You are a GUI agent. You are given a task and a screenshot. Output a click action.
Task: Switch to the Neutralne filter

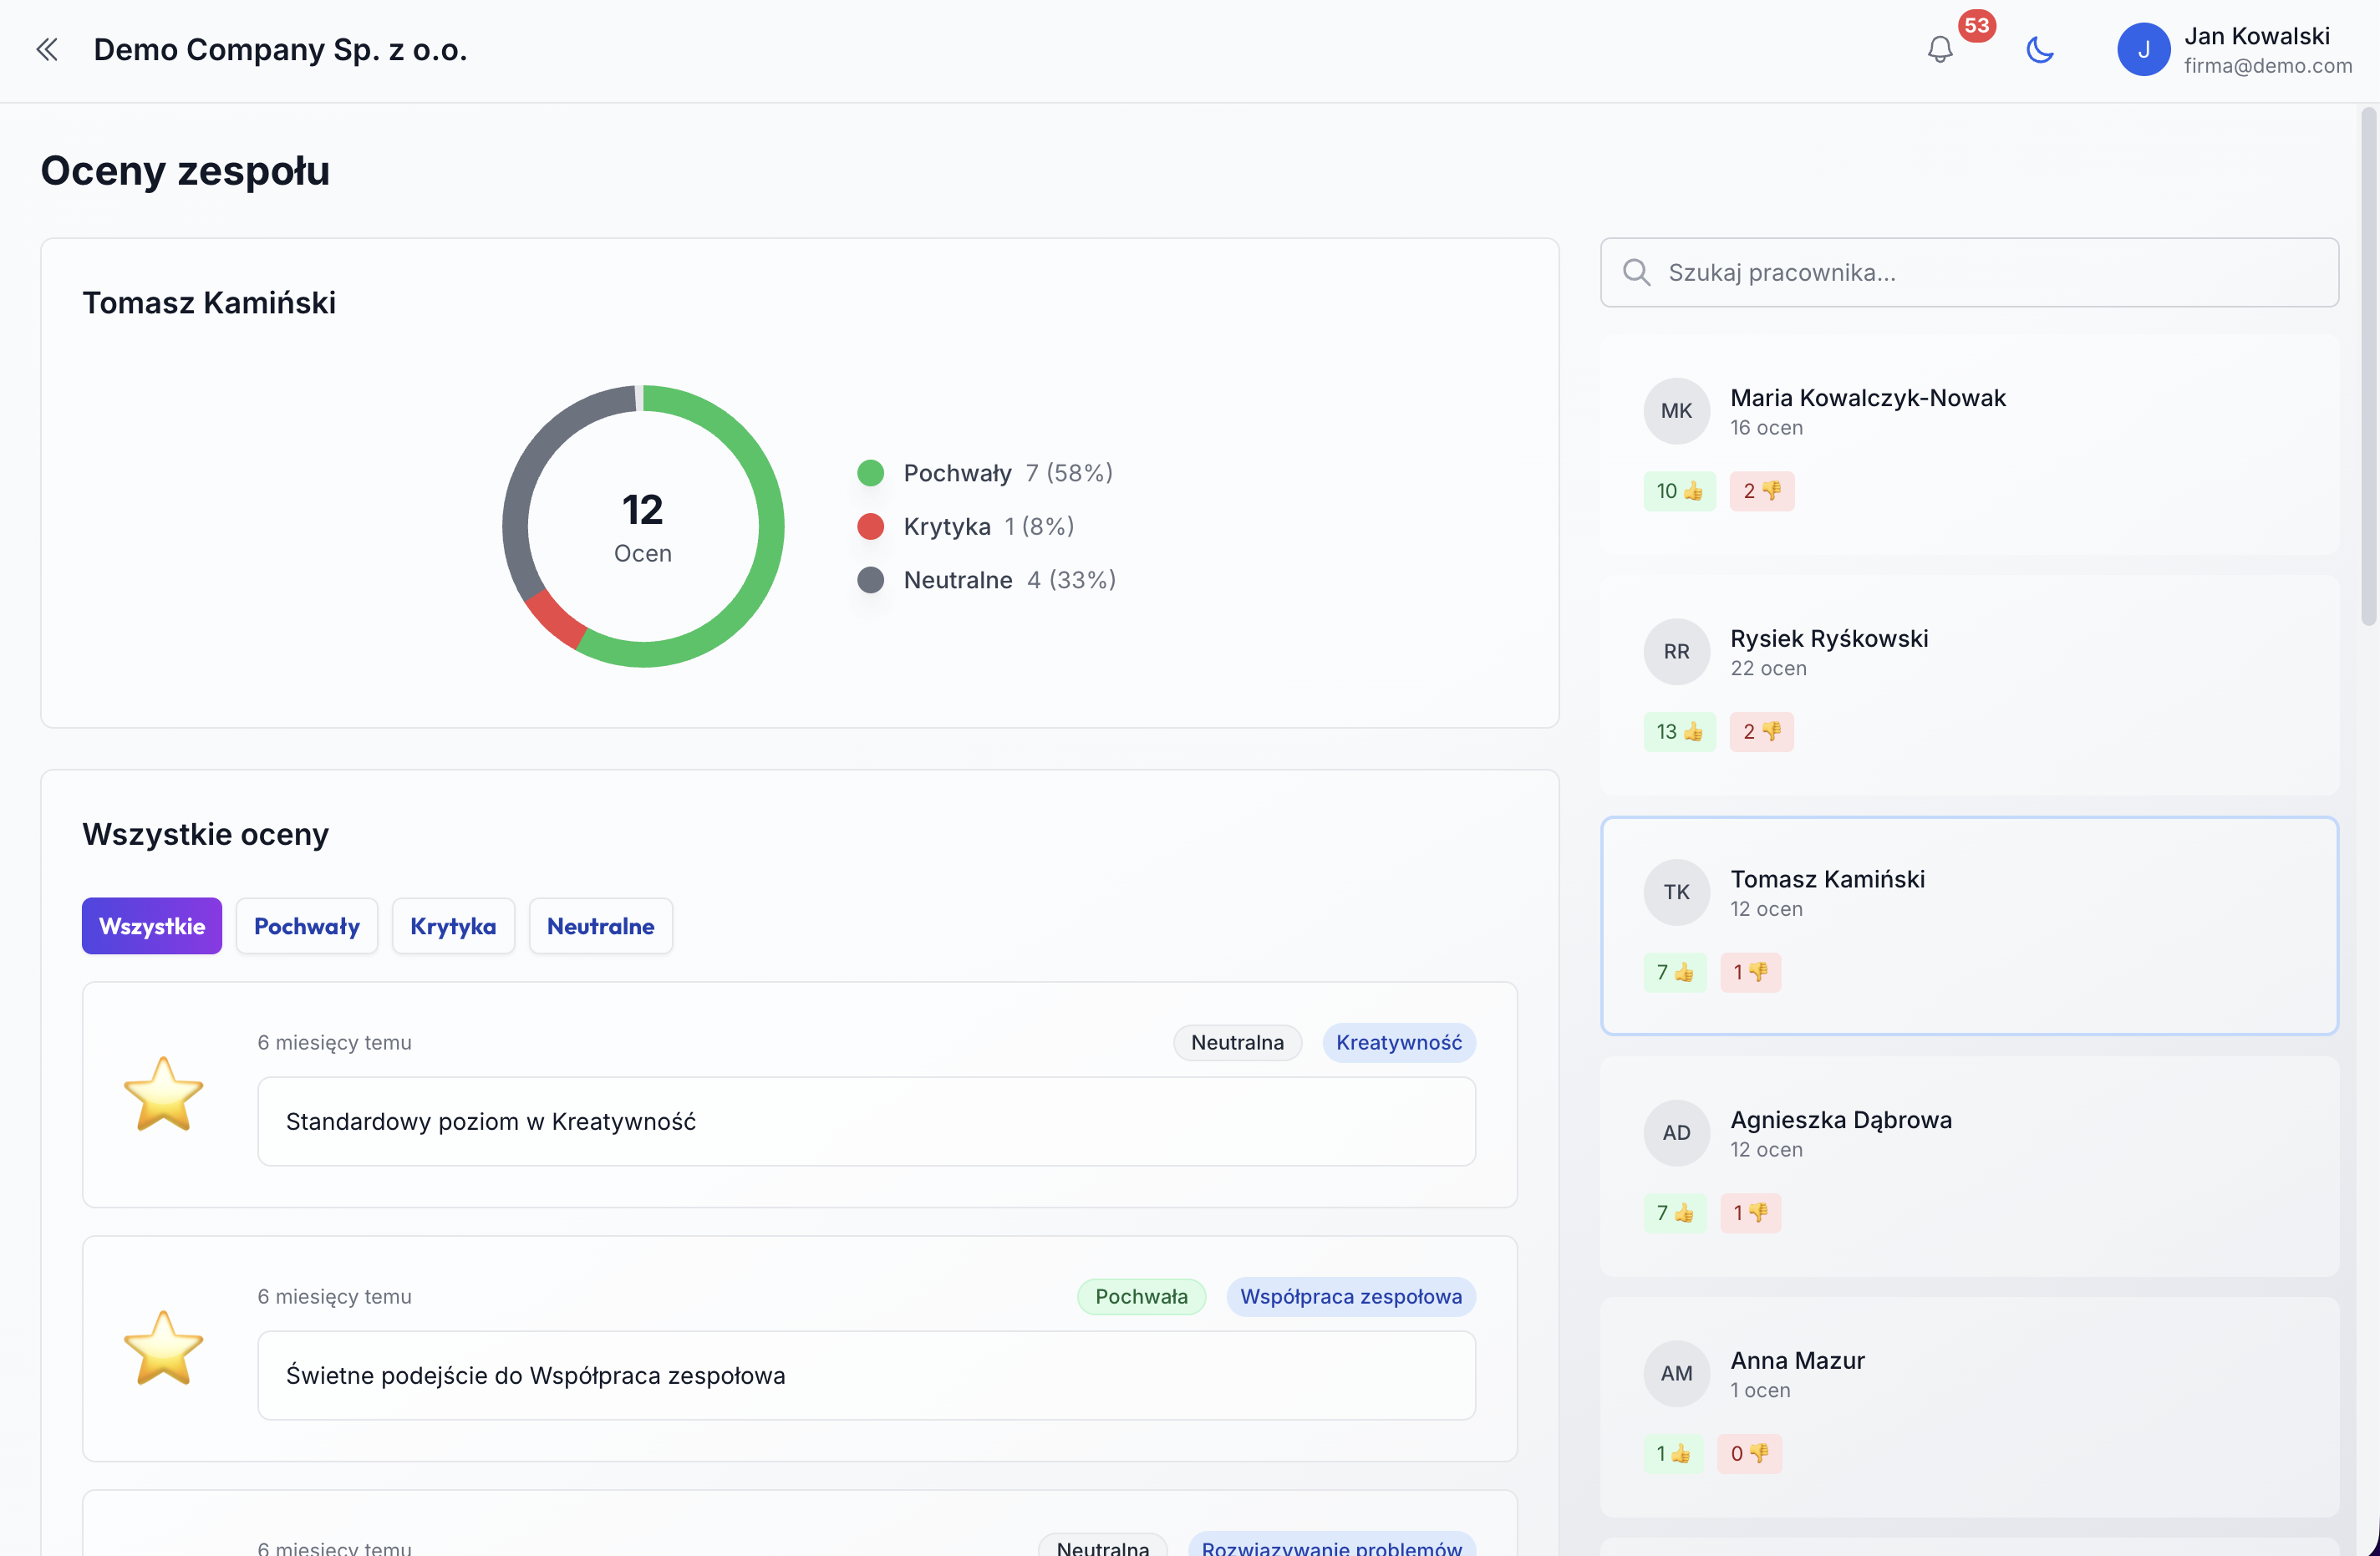click(x=600, y=925)
